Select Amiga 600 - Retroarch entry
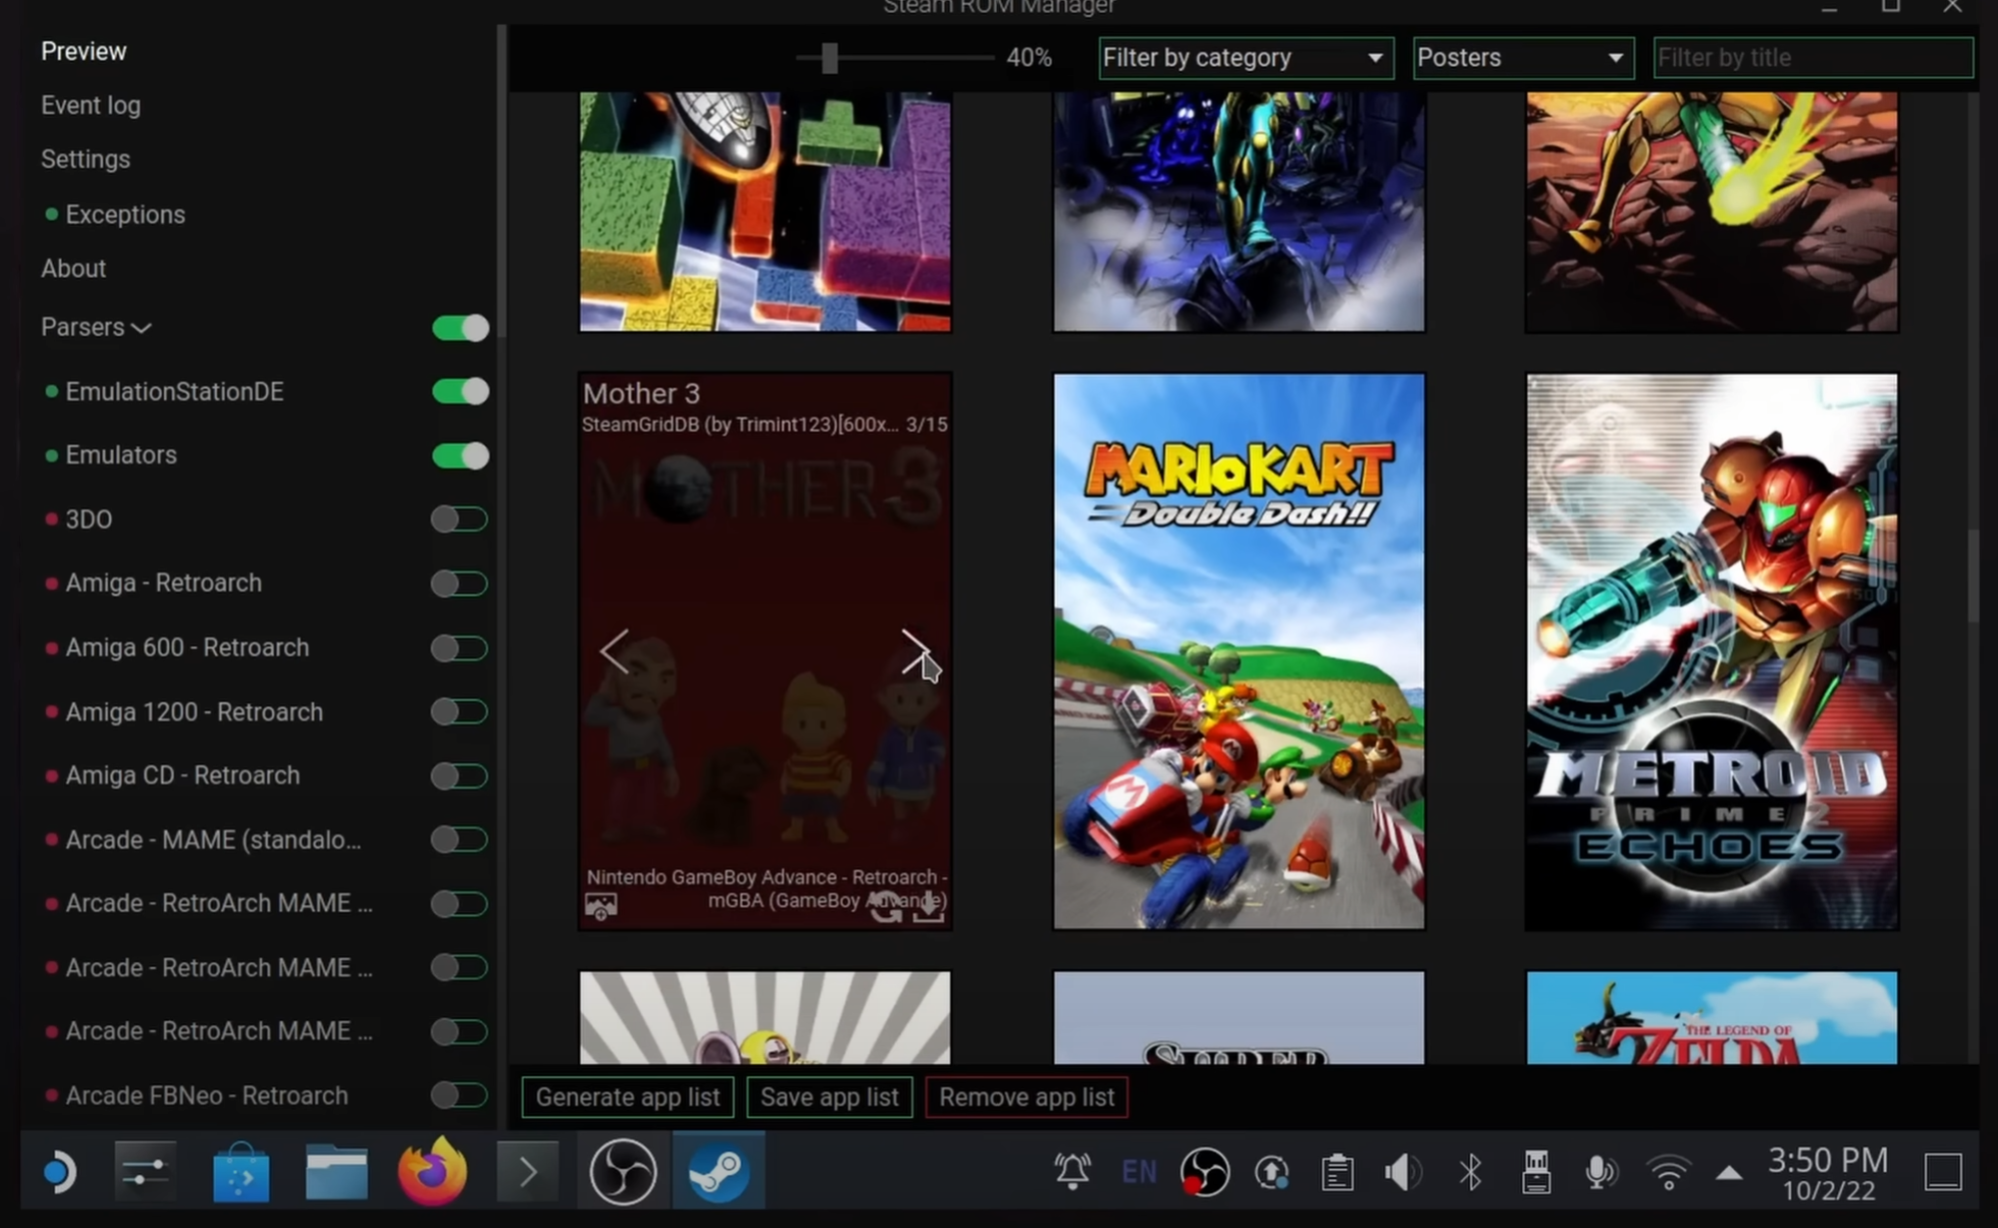 click(187, 647)
